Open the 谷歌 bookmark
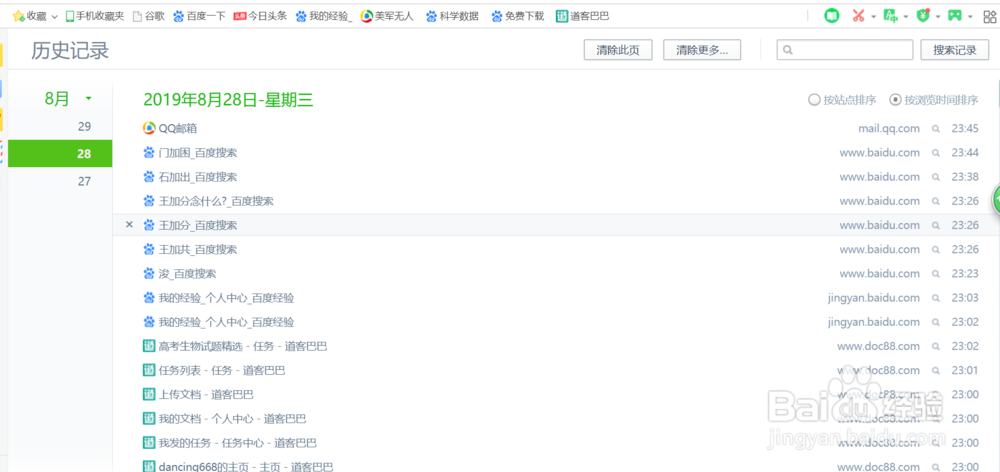Viewport: 1000px width, 472px height. [x=148, y=16]
